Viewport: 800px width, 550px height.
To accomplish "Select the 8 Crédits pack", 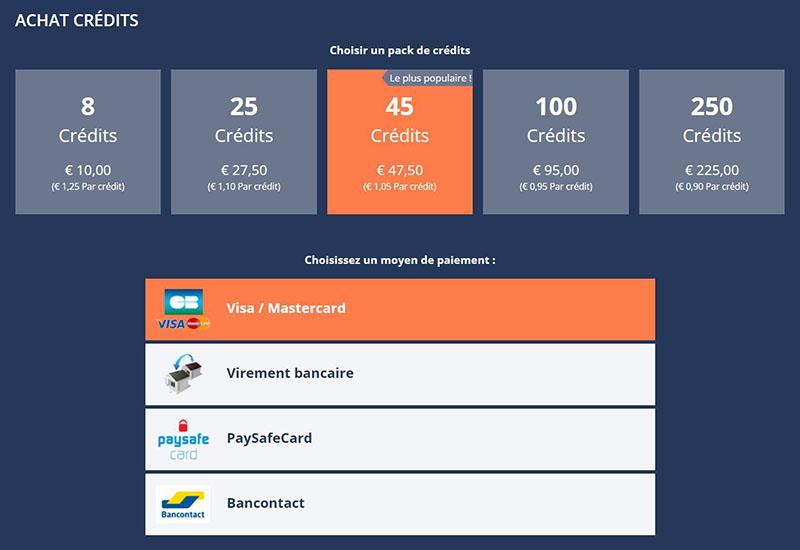I will tap(88, 142).
